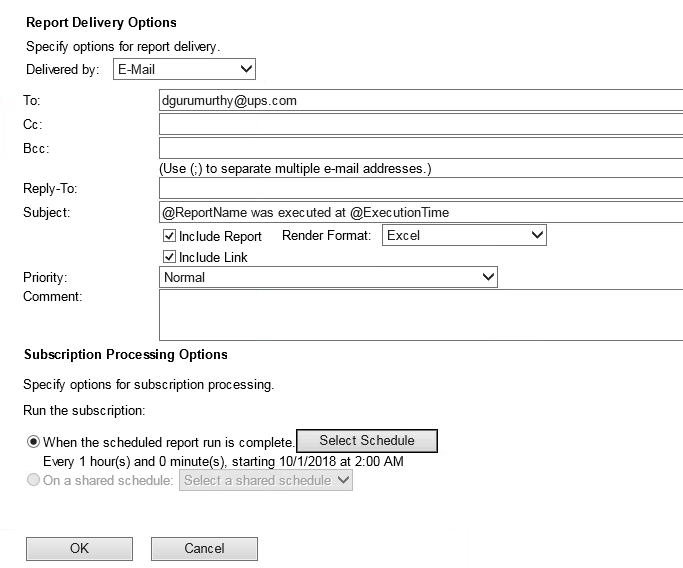Select the scheduled report run radio button
This screenshot has width=683, height=568.
pos(33,441)
